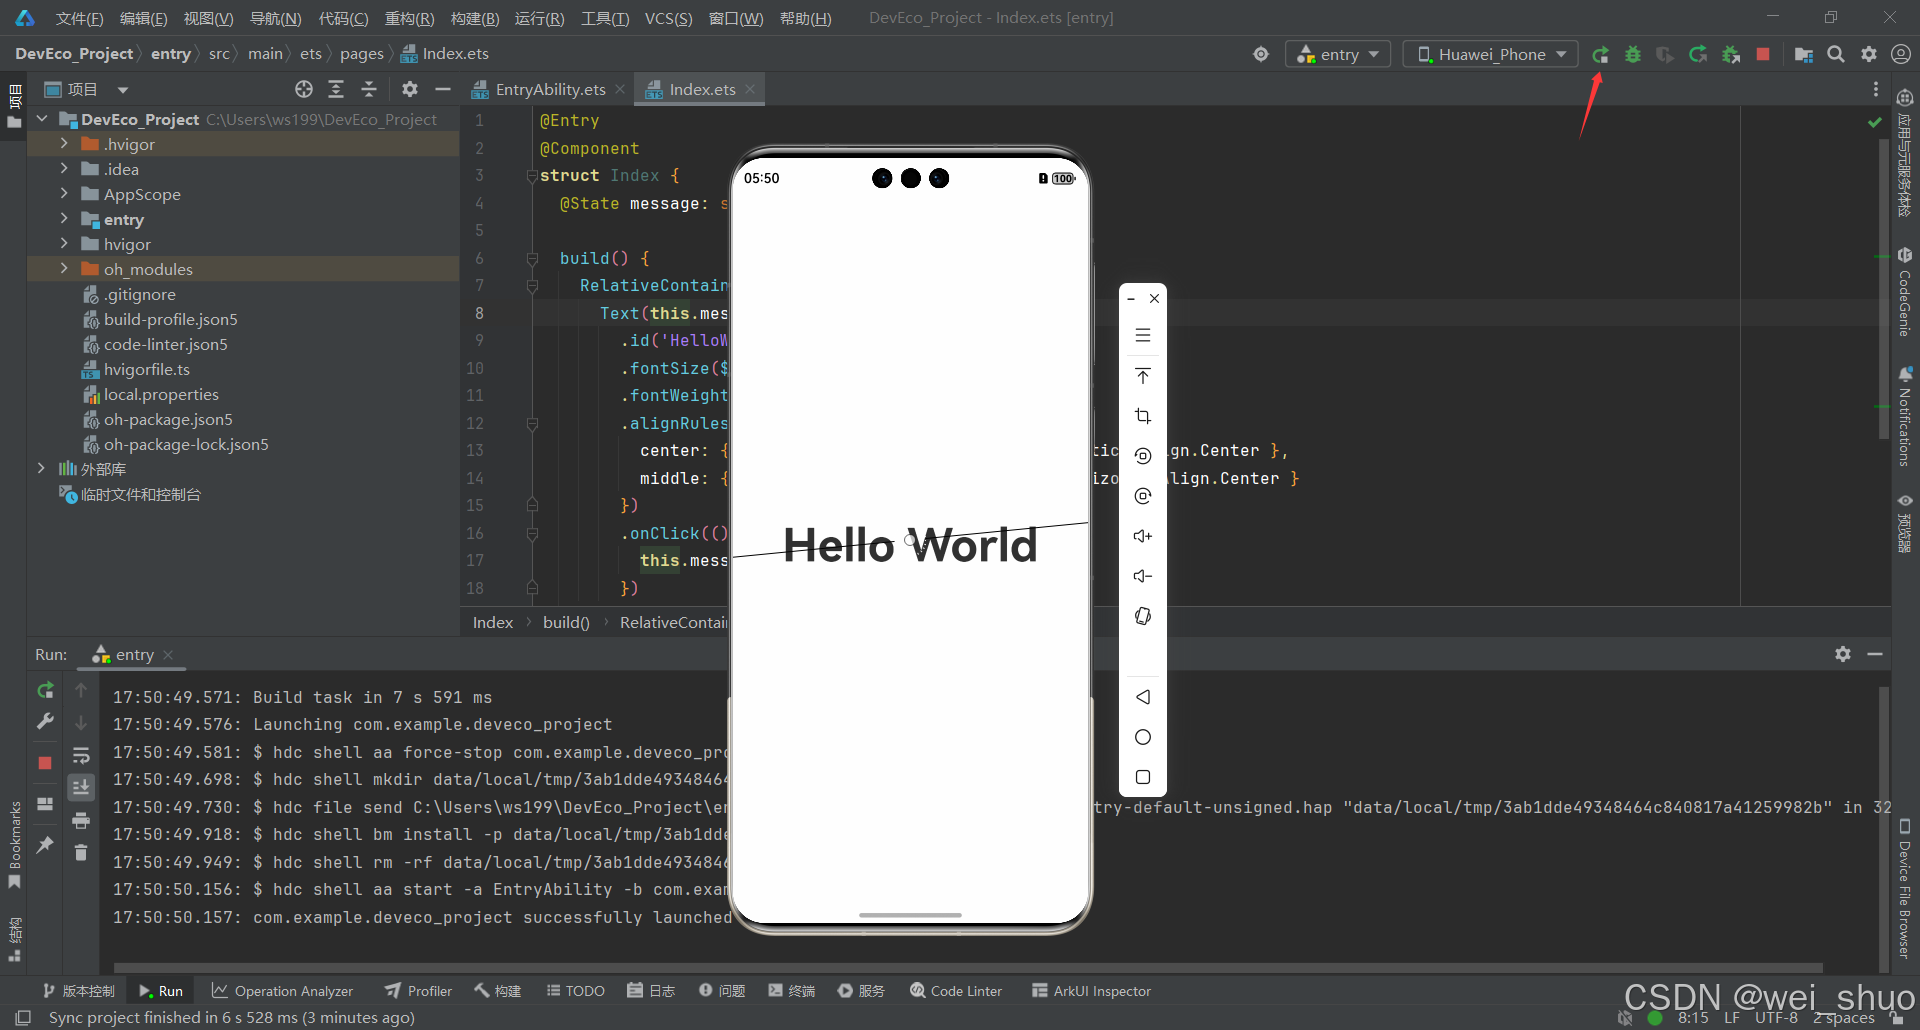Click the emulator back triangle button

[1143, 697]
